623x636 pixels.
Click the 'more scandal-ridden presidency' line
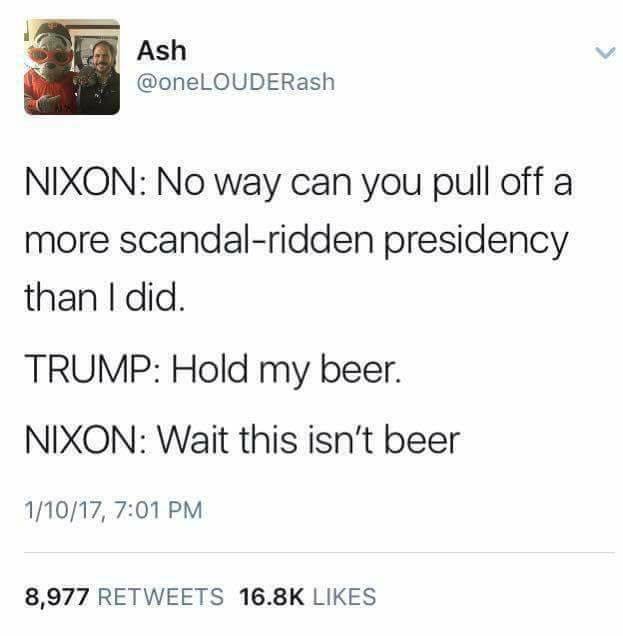[296, 241]
